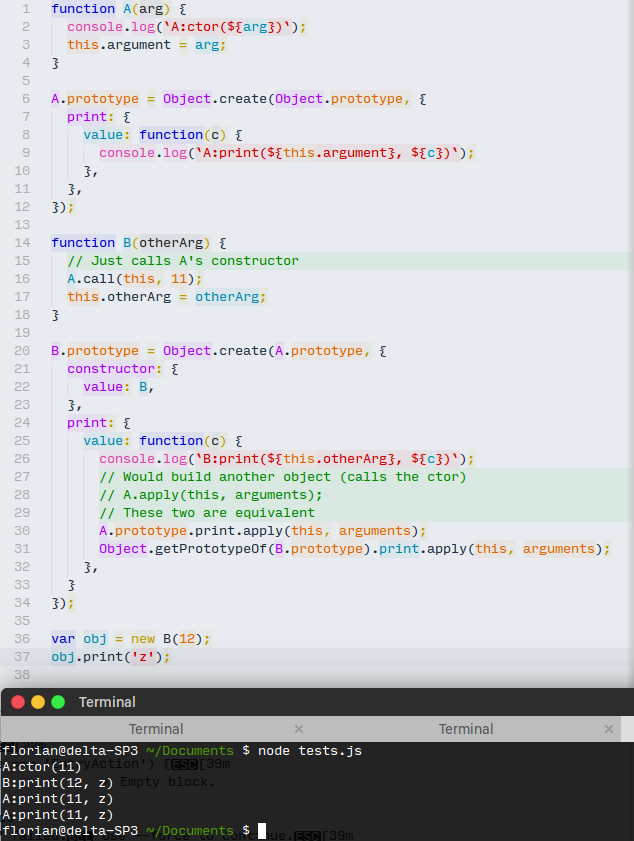Close the first Terminal tab
This screenshot has width=634, height=841.
(299, 729)
